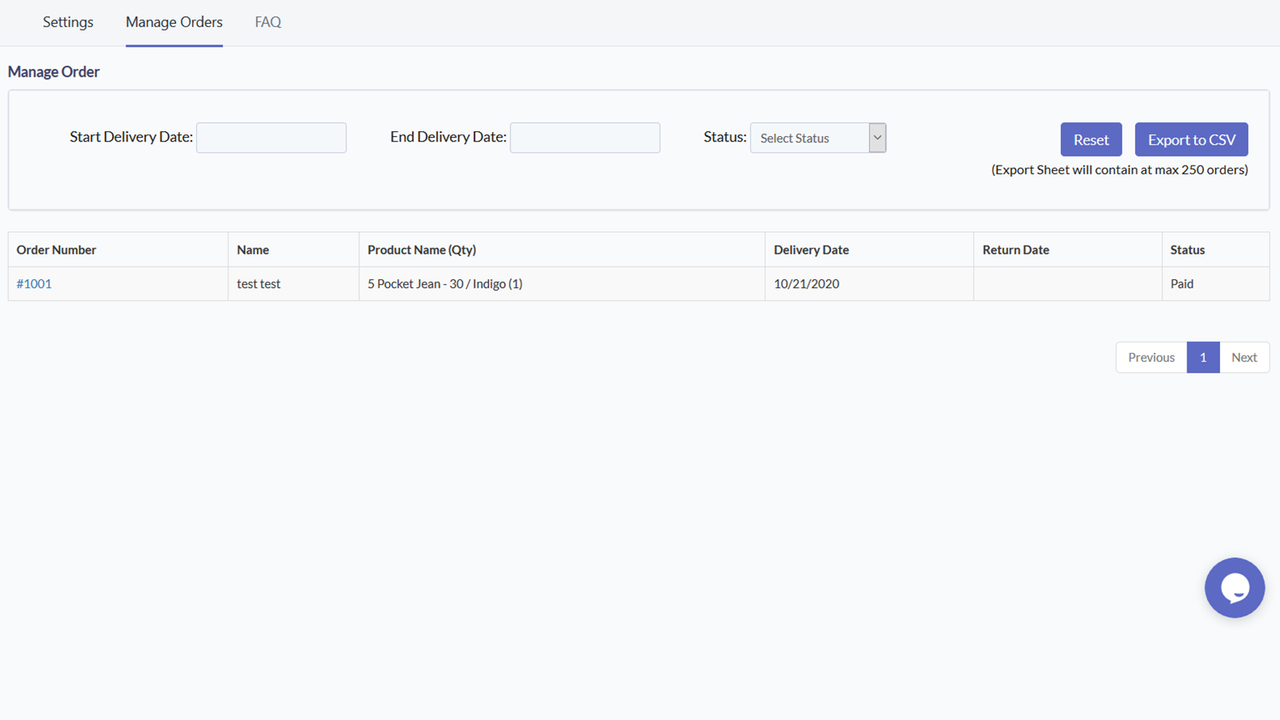Click the Previous page button
1280x720 pixels.
click(1150, 357)
